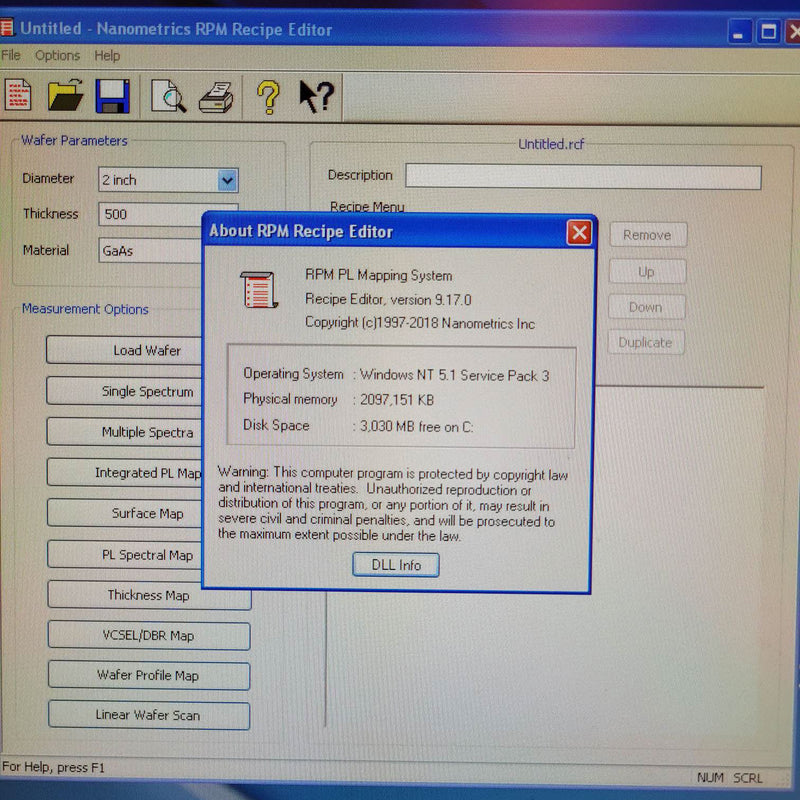This screenshot has height=800, width=800.
Task: Activate context help arrow-question icon
Action: coord(316,97)
